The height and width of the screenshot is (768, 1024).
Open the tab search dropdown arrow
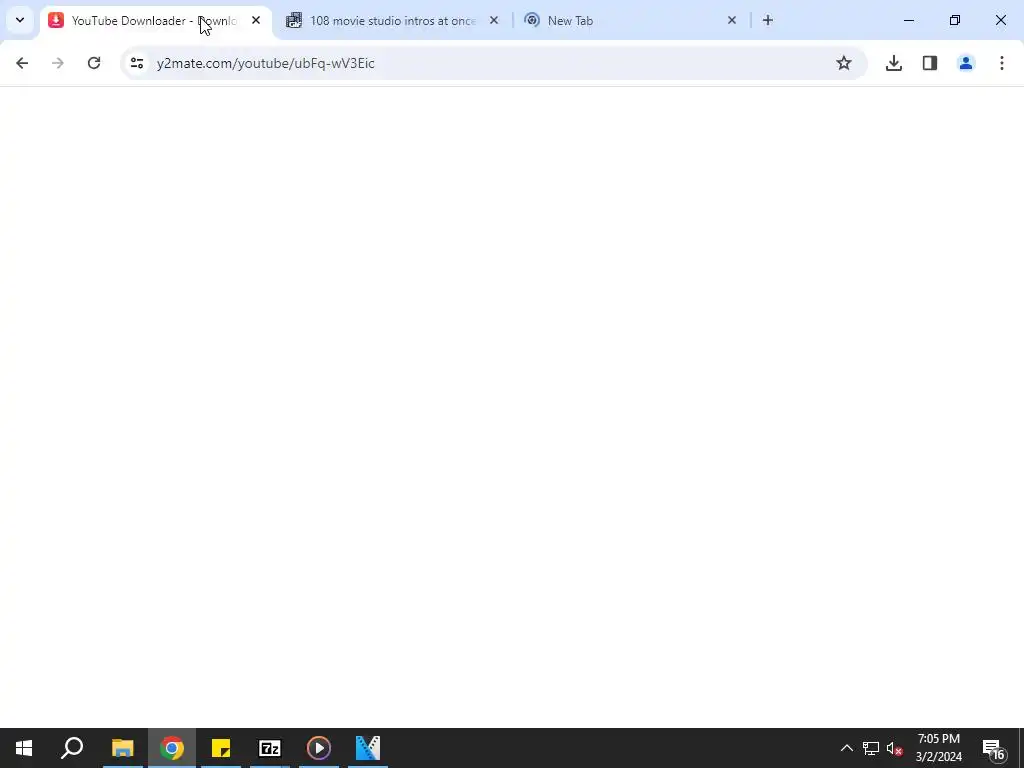point(20,20)
